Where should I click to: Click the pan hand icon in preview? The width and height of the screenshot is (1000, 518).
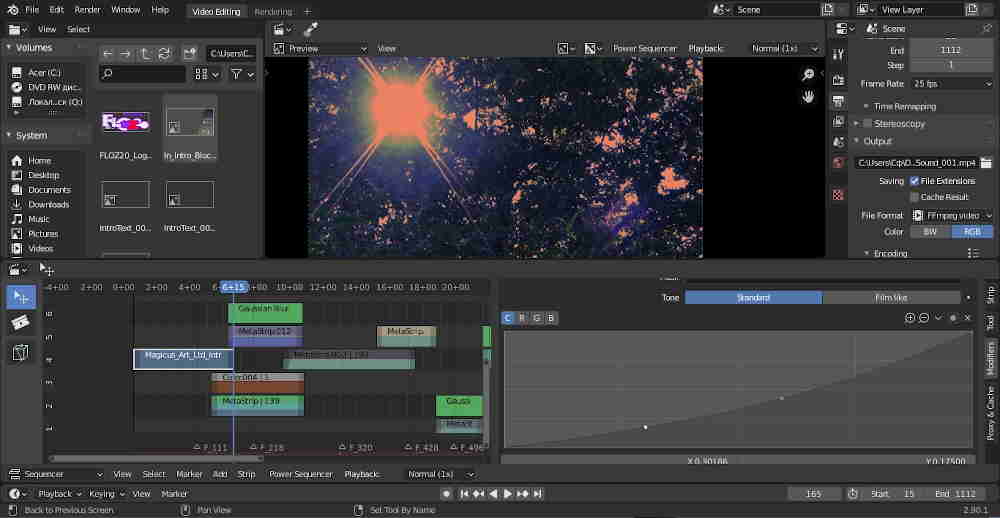pos(808,97)
